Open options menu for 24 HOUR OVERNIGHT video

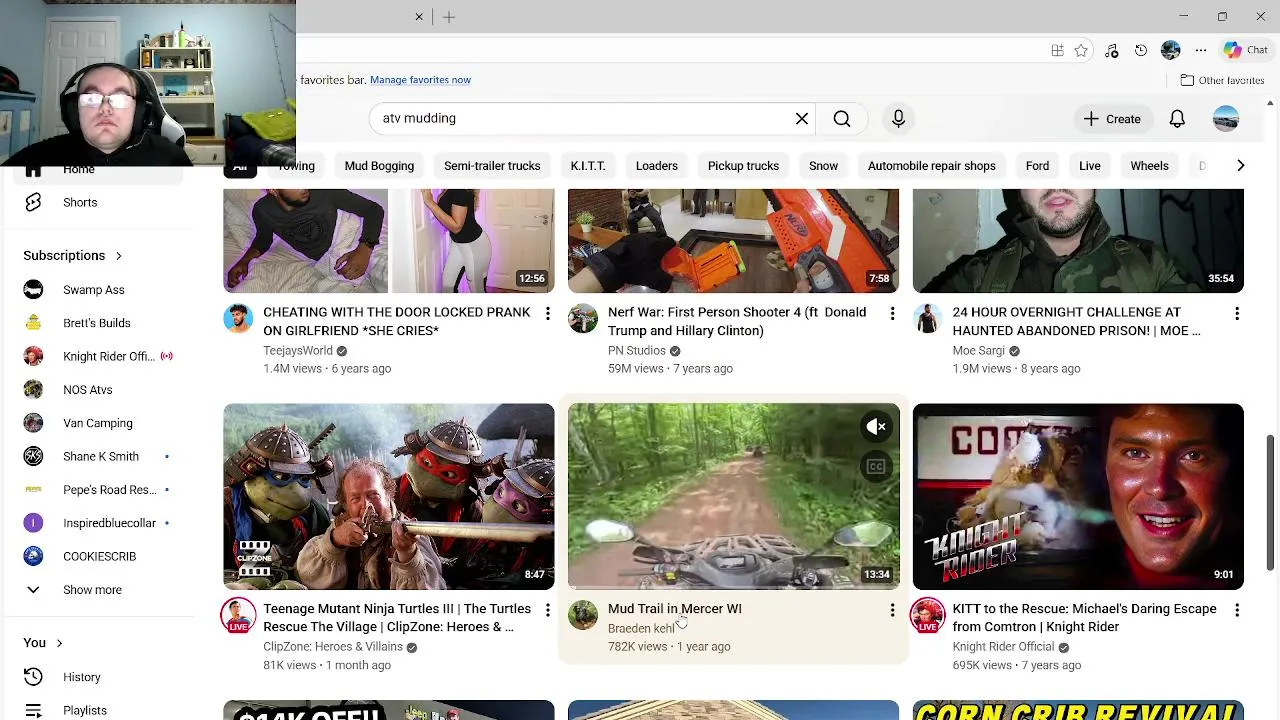[1237, 313]
